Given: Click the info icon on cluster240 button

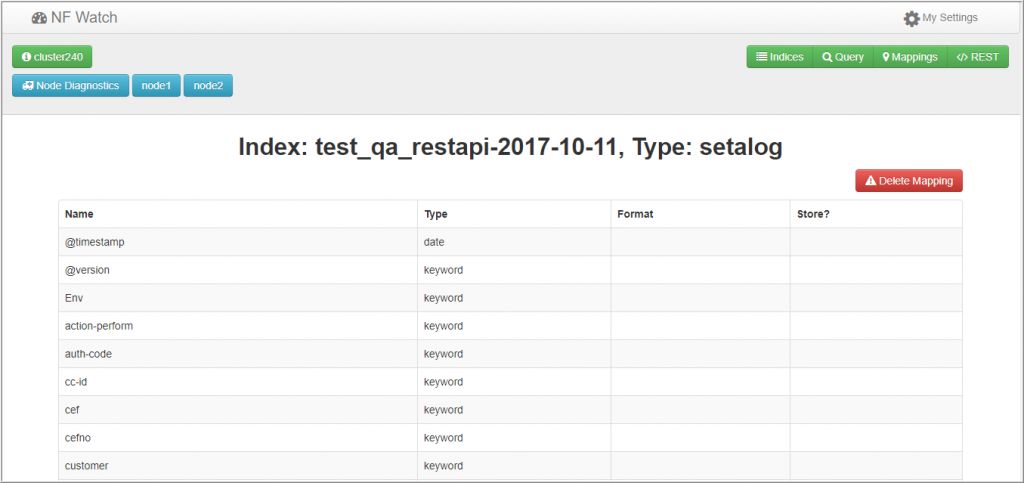Looking at the screenshot, I should (x=26, y=57).
